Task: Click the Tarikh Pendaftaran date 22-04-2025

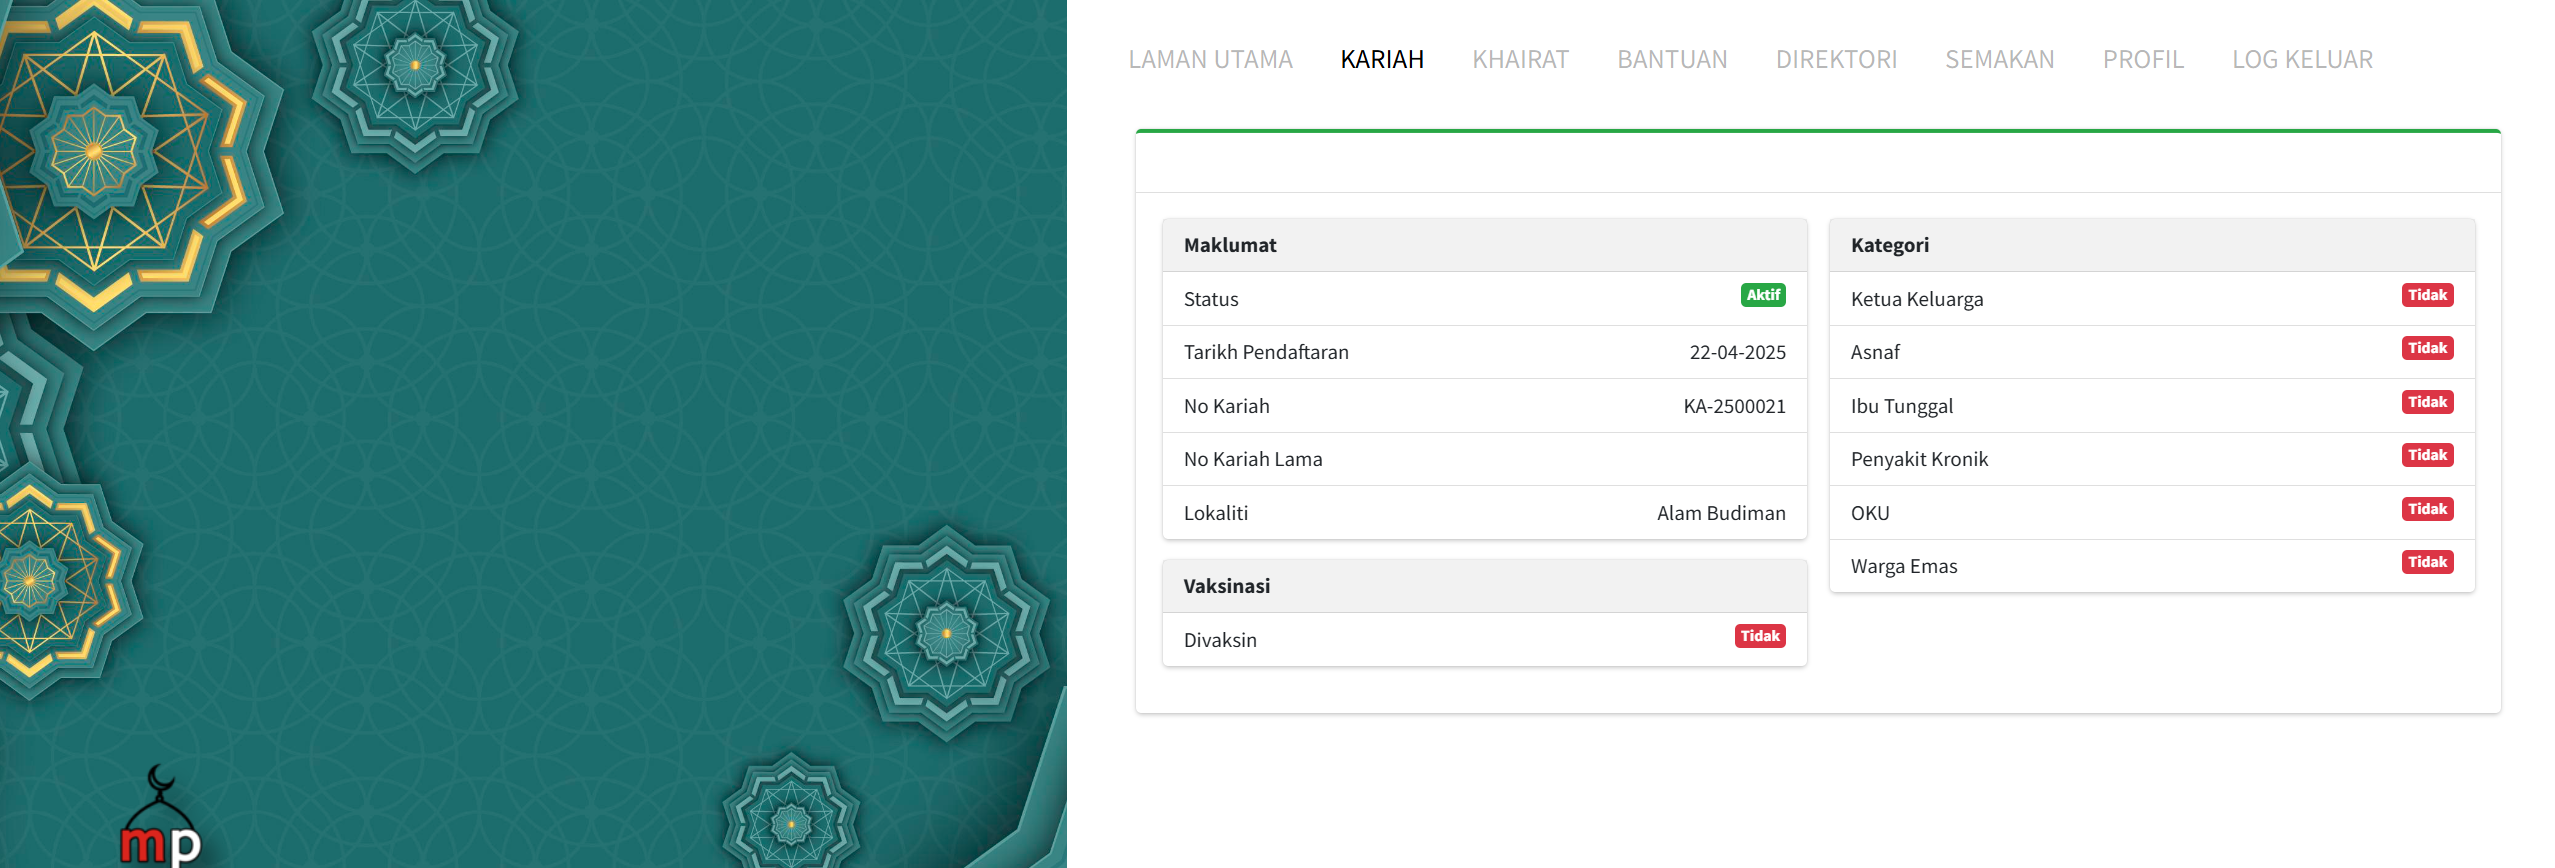Action: pos(1737,353)
